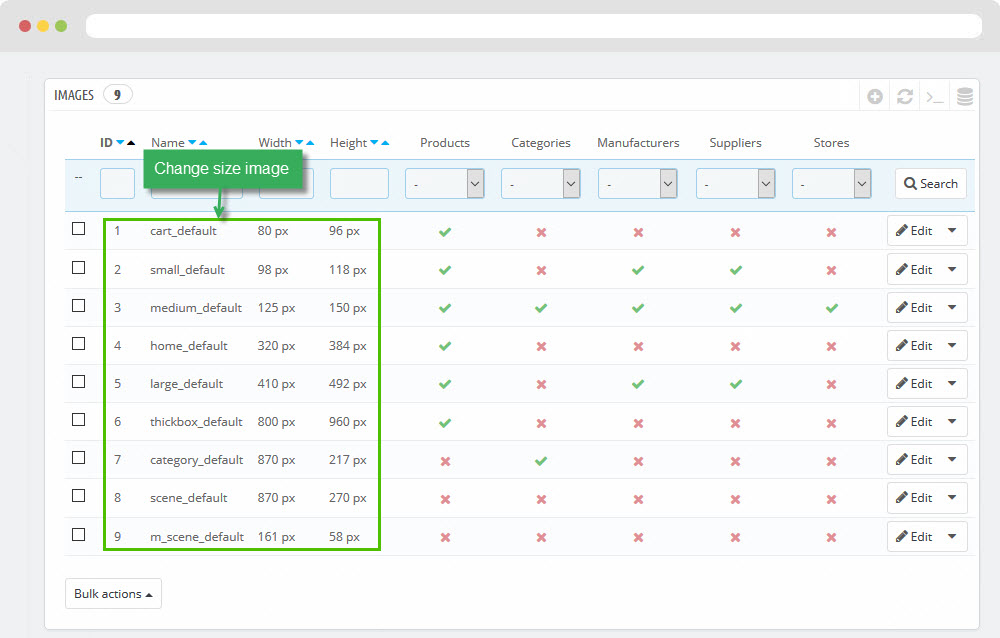
Task: Toggle Stores status for medium_default
Action: [832, 308]
